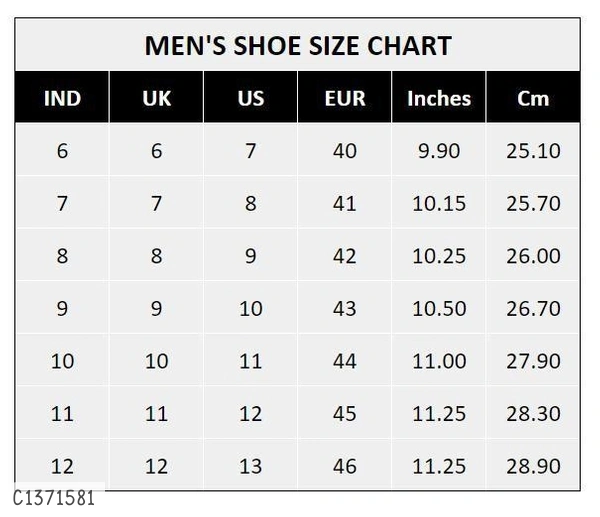Click the EUR column header
Image resolution: width=600 pixels, height=517 pixels.
coord(345,99)
